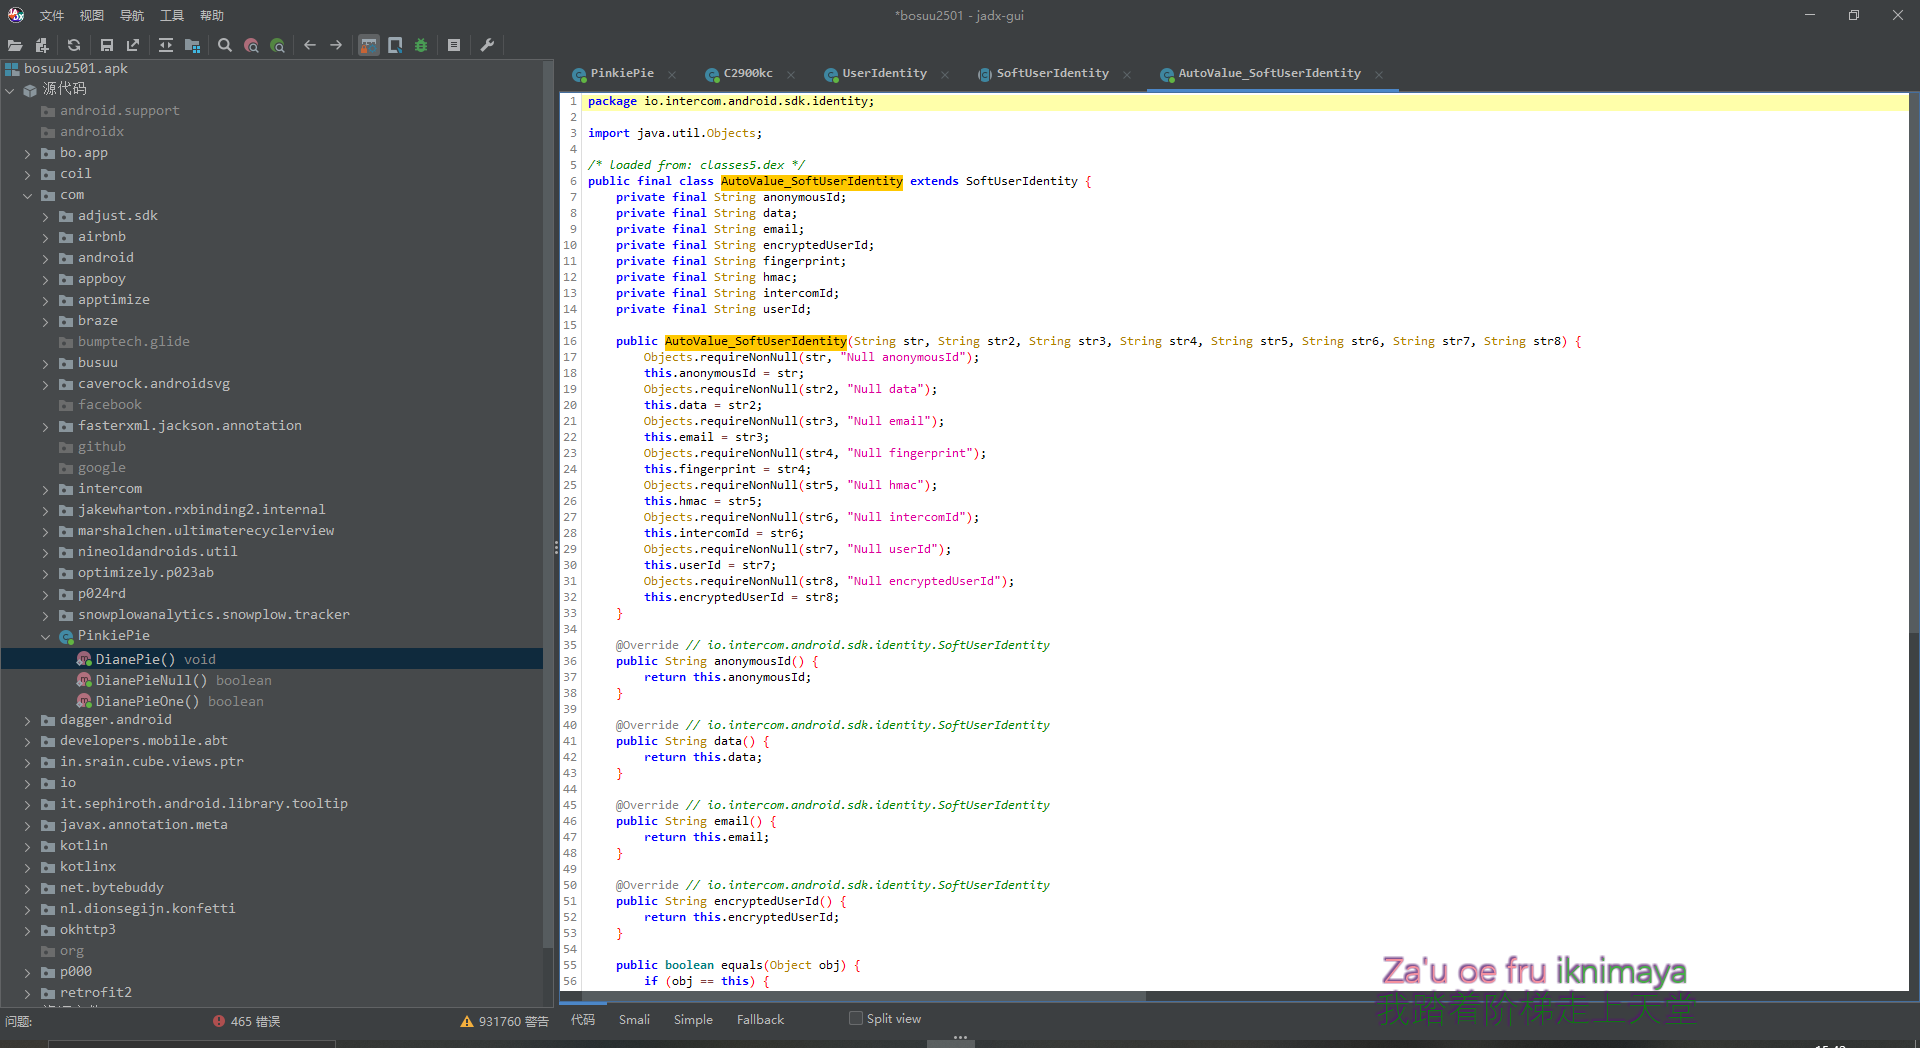Expand the coil package
This screenshot has width=1920, height=1048.
click(x=28, y=174)
